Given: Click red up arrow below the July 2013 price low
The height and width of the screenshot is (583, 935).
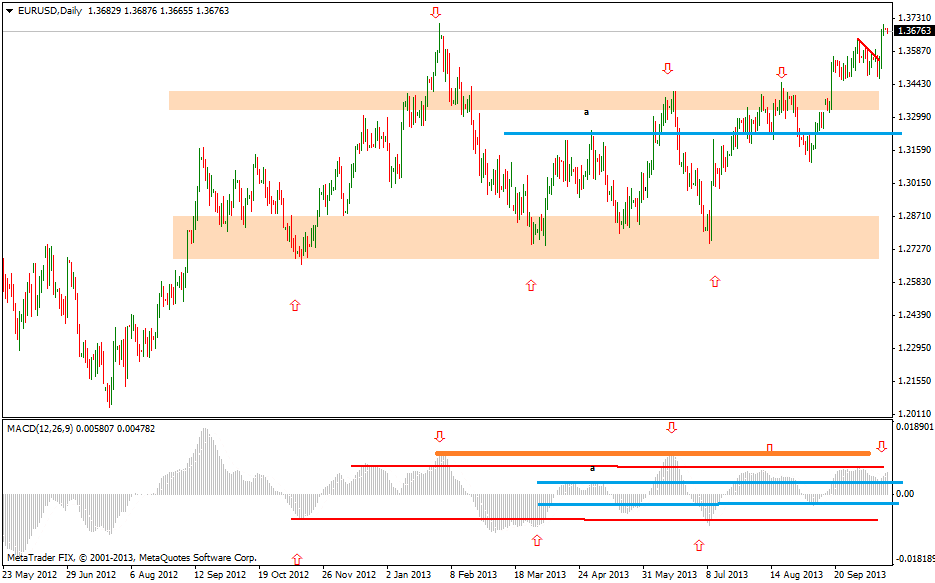Looking at the screenshot, I should click(714, 282).
